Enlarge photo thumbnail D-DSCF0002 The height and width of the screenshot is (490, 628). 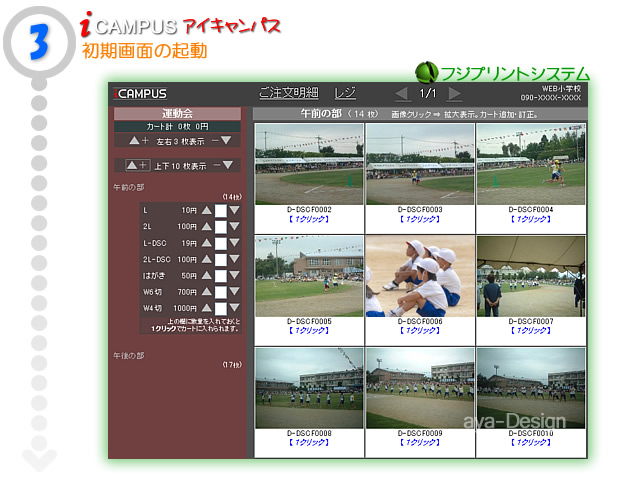tap(309, 164)
